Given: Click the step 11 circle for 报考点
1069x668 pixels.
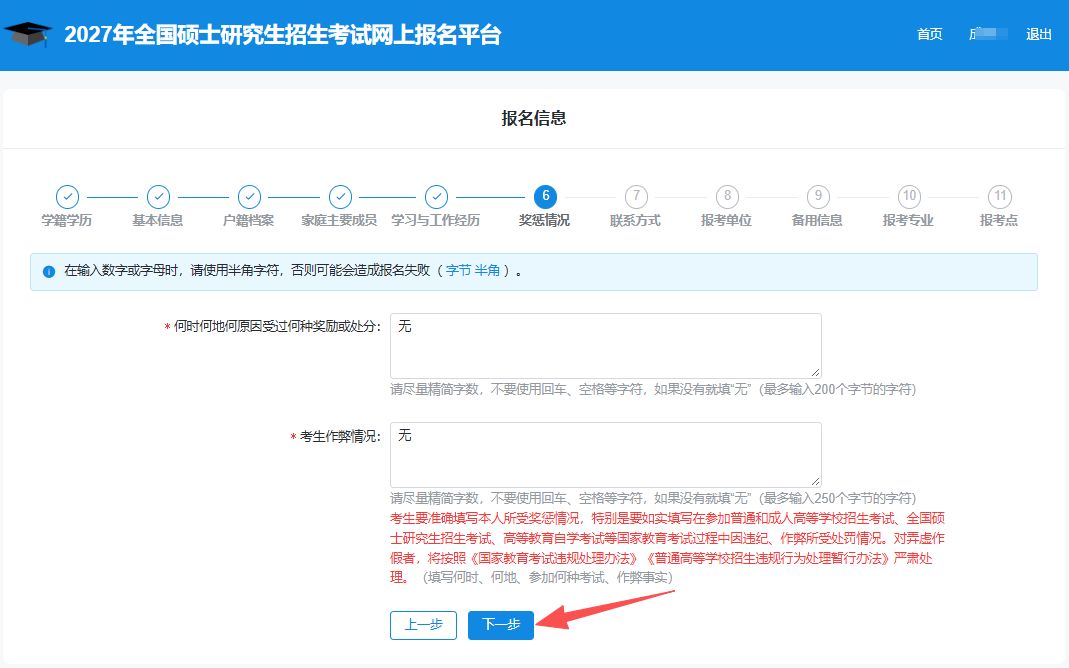Looking at the screenshot, I should [1000, 197].
